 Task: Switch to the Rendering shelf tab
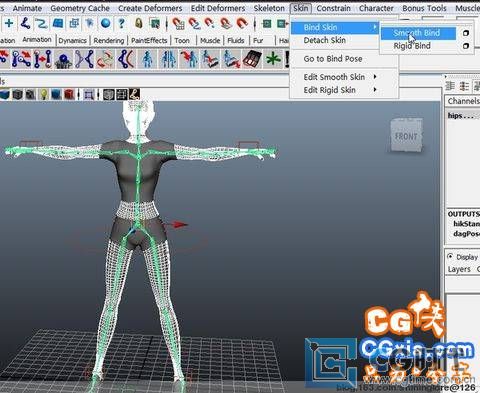(x=109, y=41)
